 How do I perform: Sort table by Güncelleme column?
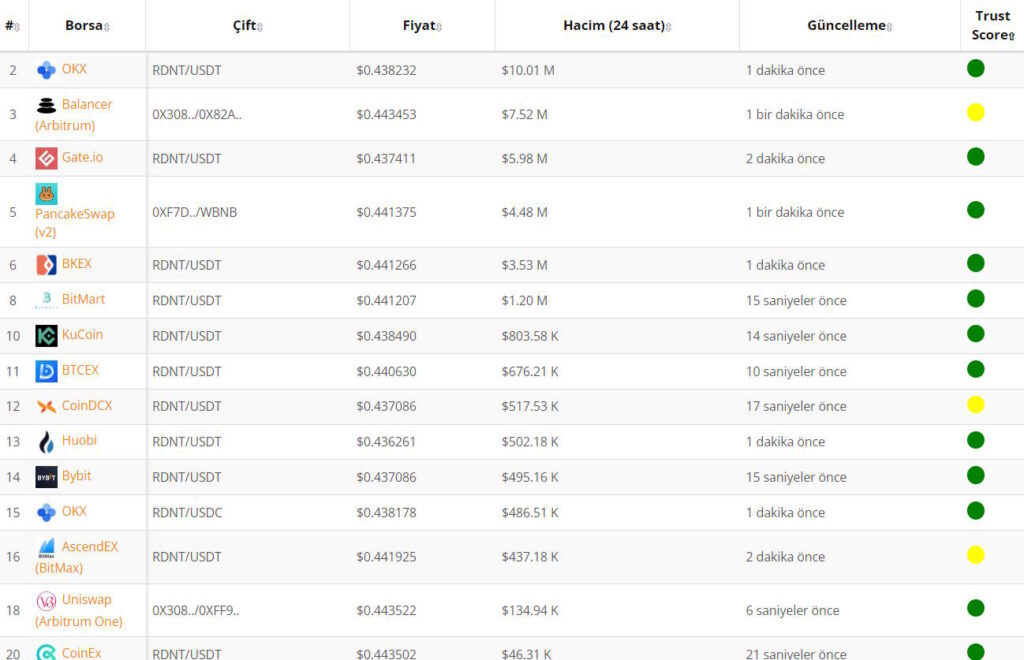point(850,25)
